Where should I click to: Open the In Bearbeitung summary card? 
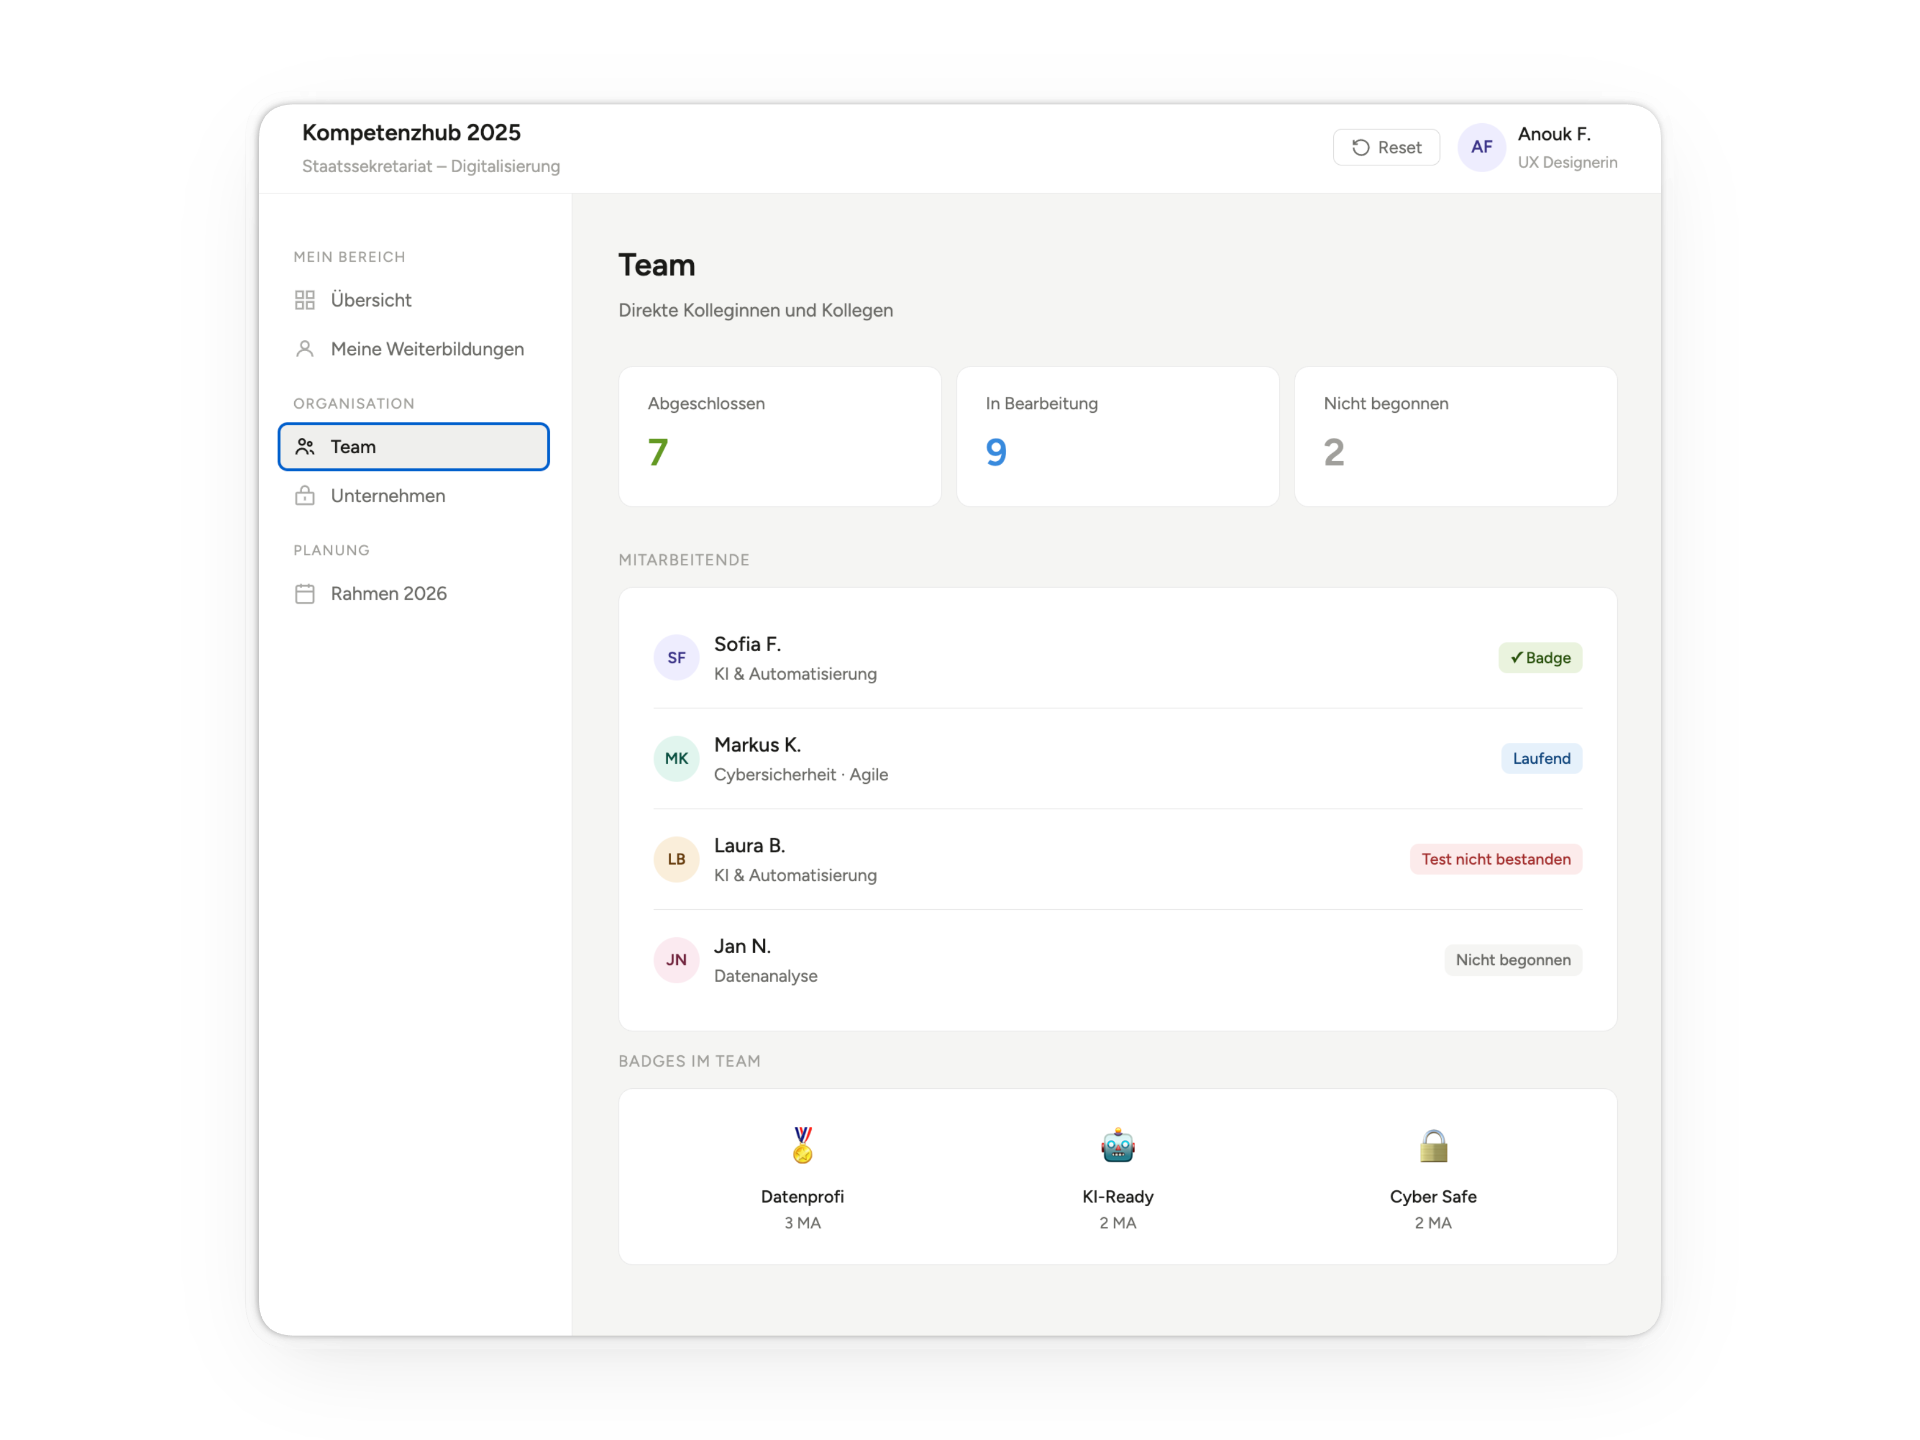point(1118,437)
